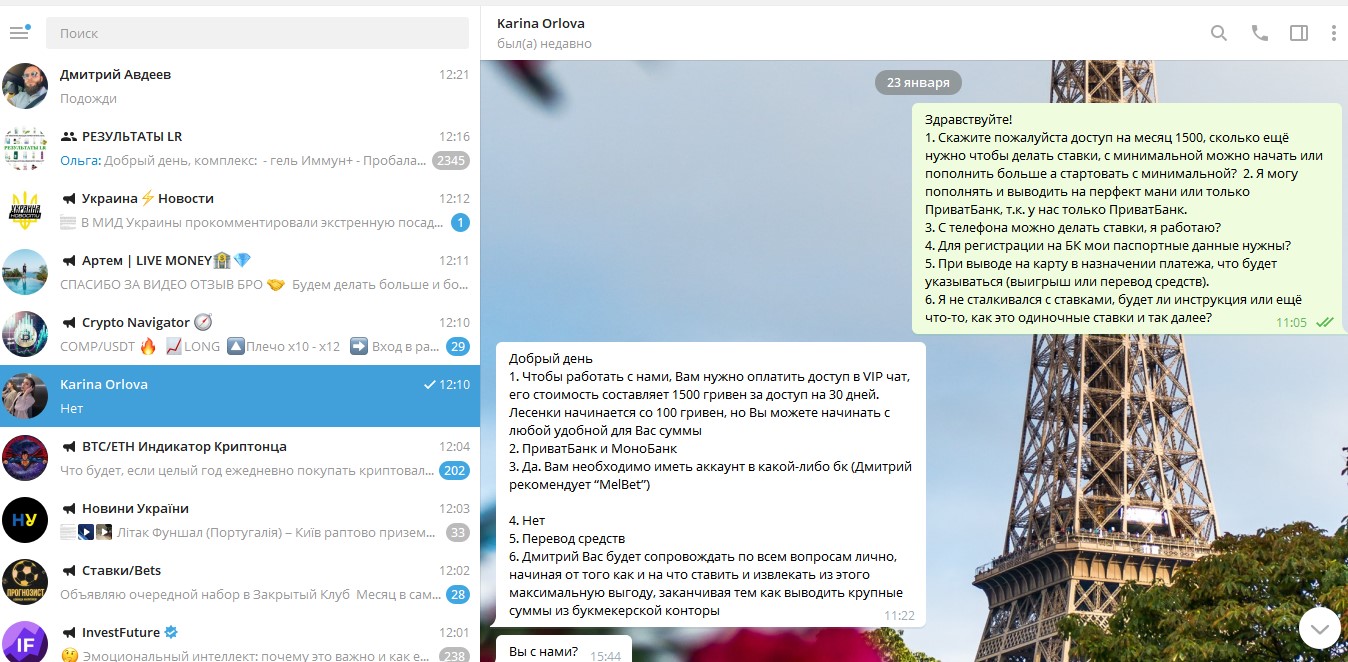Open the Артем | LIVE MONEY channel
The image size is (1348, 662).
coord(240,272)
